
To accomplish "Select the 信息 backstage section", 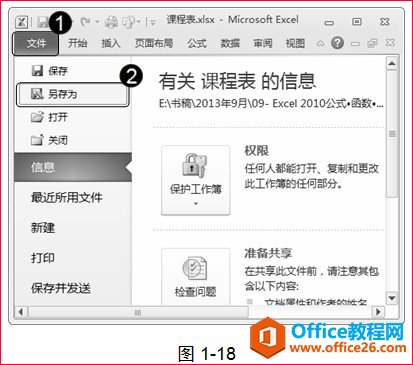I will tap(73, 167).
